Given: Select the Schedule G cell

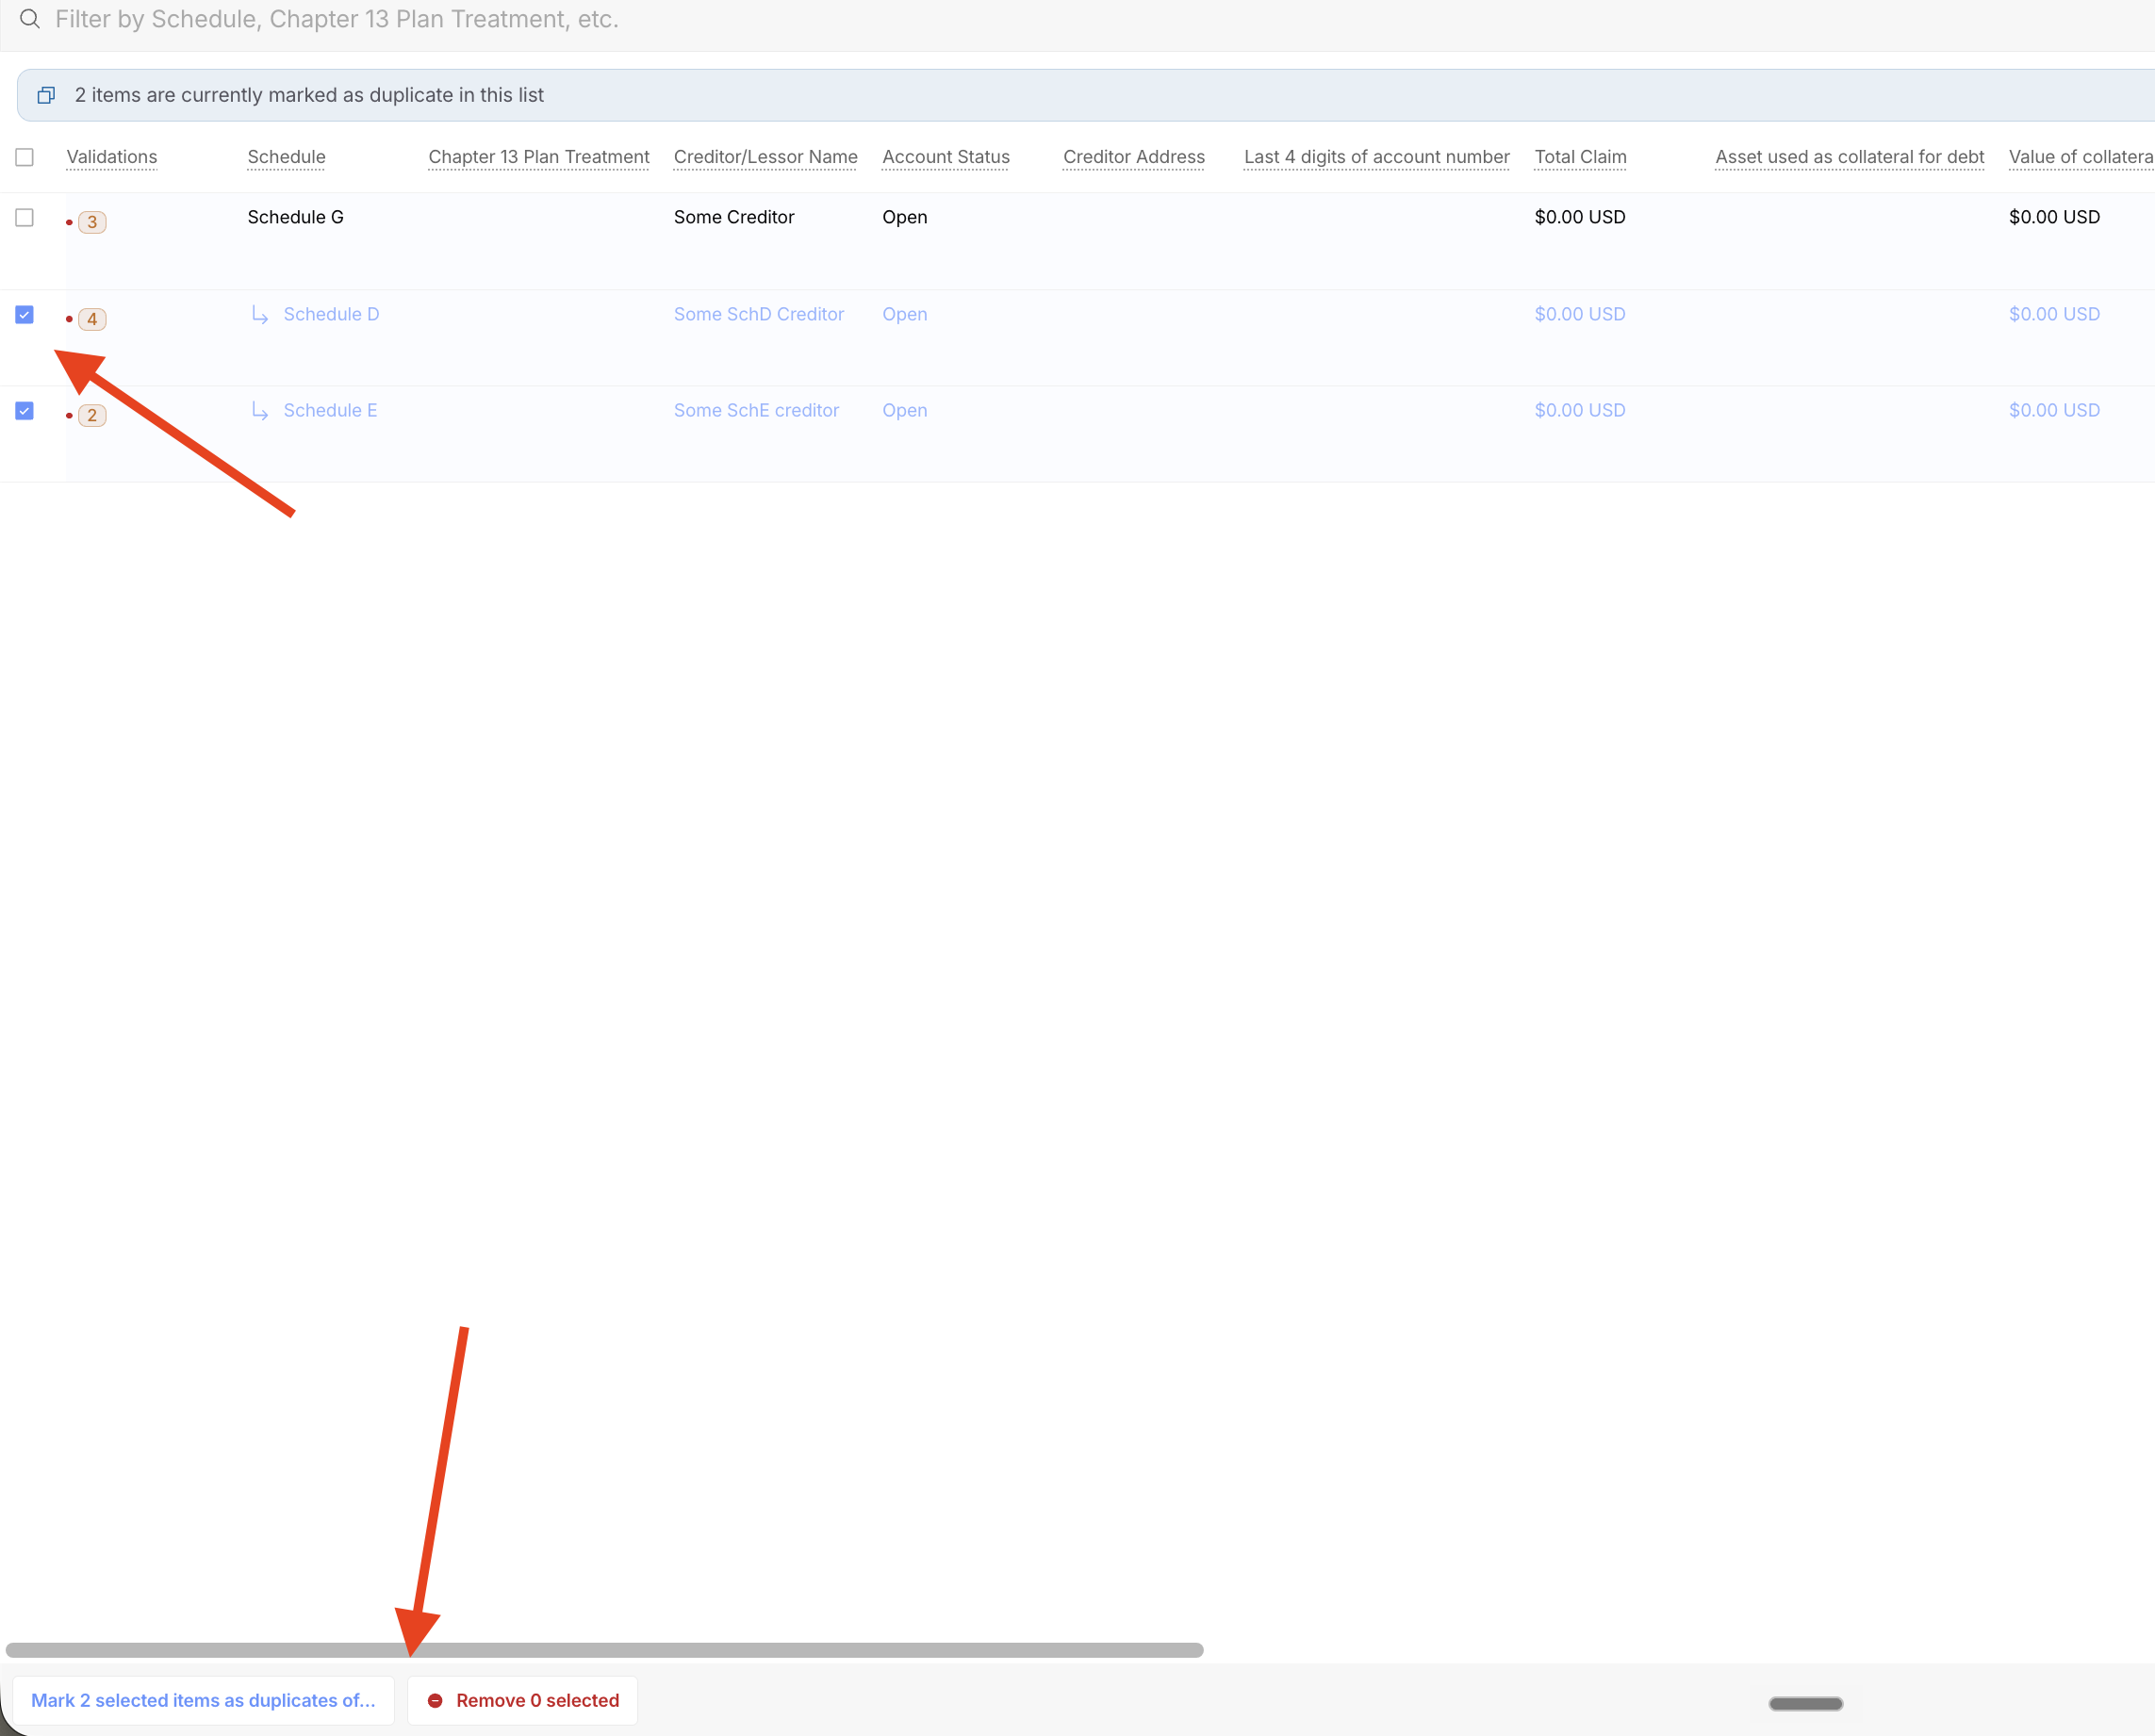Looking at the screenshot, I should [295, 217].
